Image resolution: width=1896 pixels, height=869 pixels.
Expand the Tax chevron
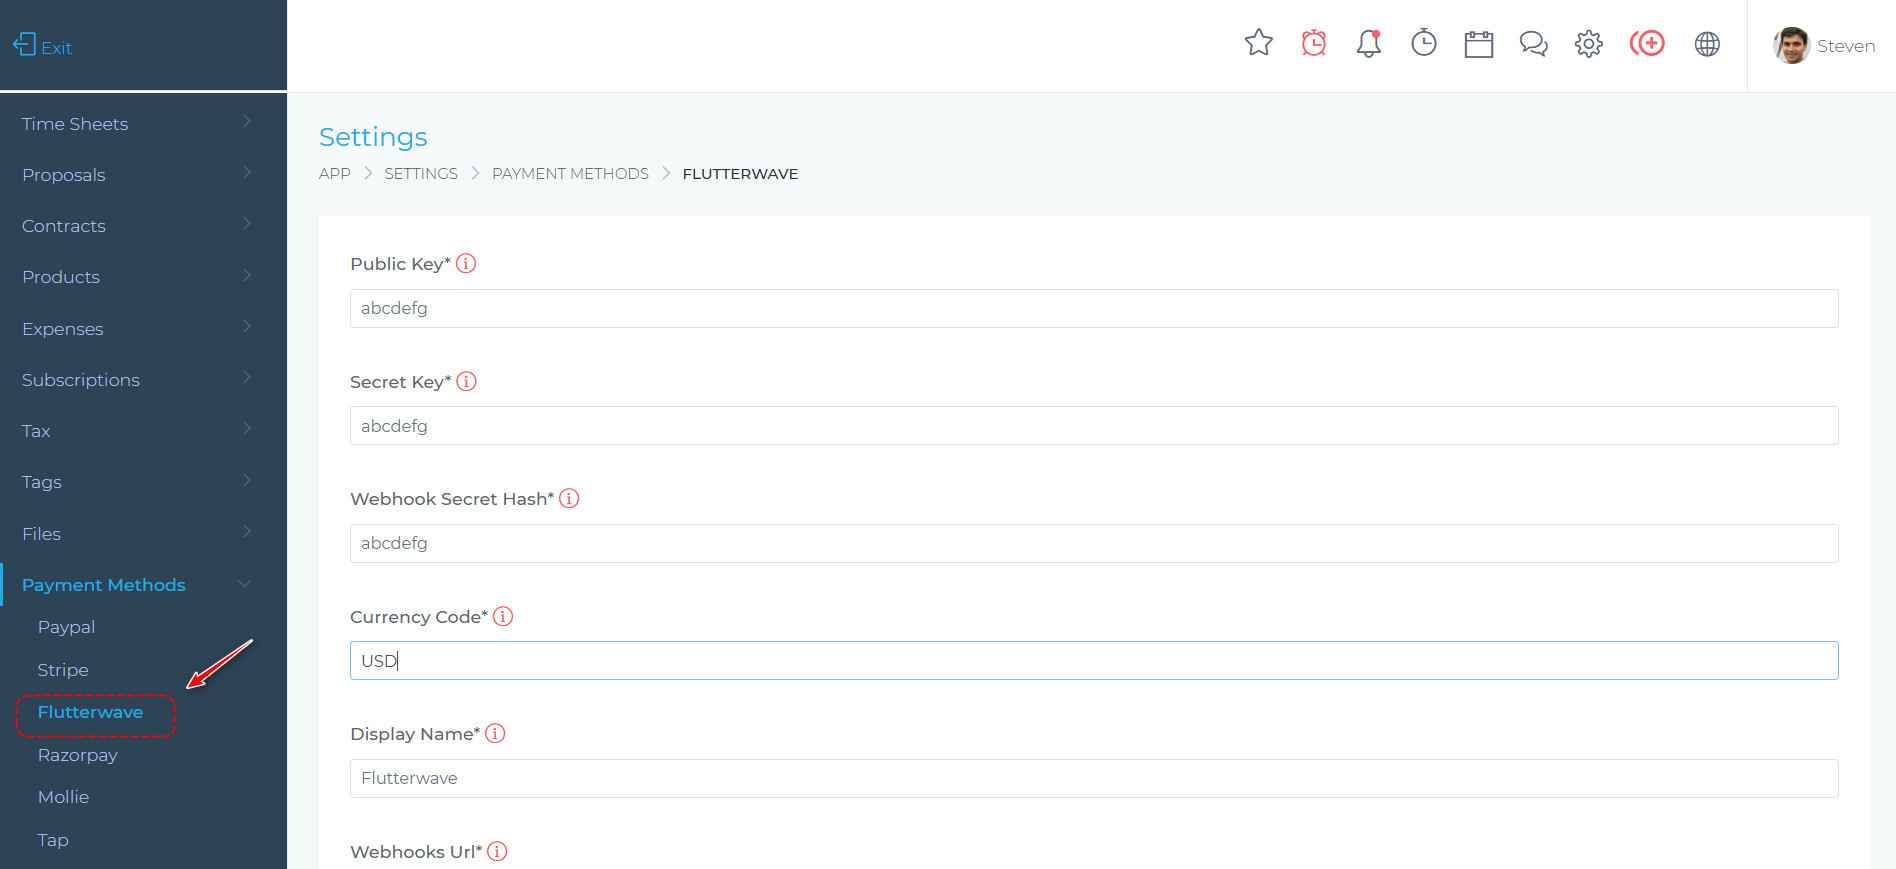pyautogui.click(x=247, y=428)
